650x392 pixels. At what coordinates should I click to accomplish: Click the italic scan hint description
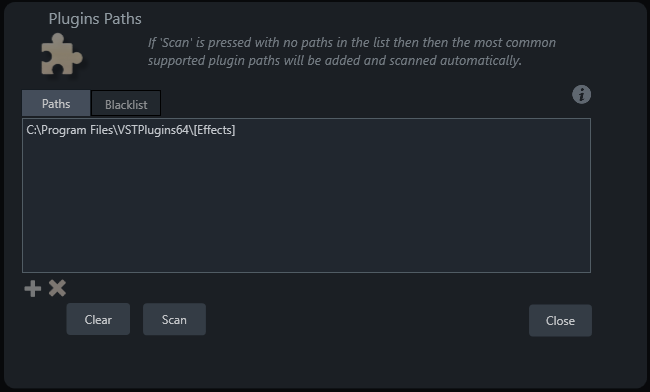tap(352, 51)
